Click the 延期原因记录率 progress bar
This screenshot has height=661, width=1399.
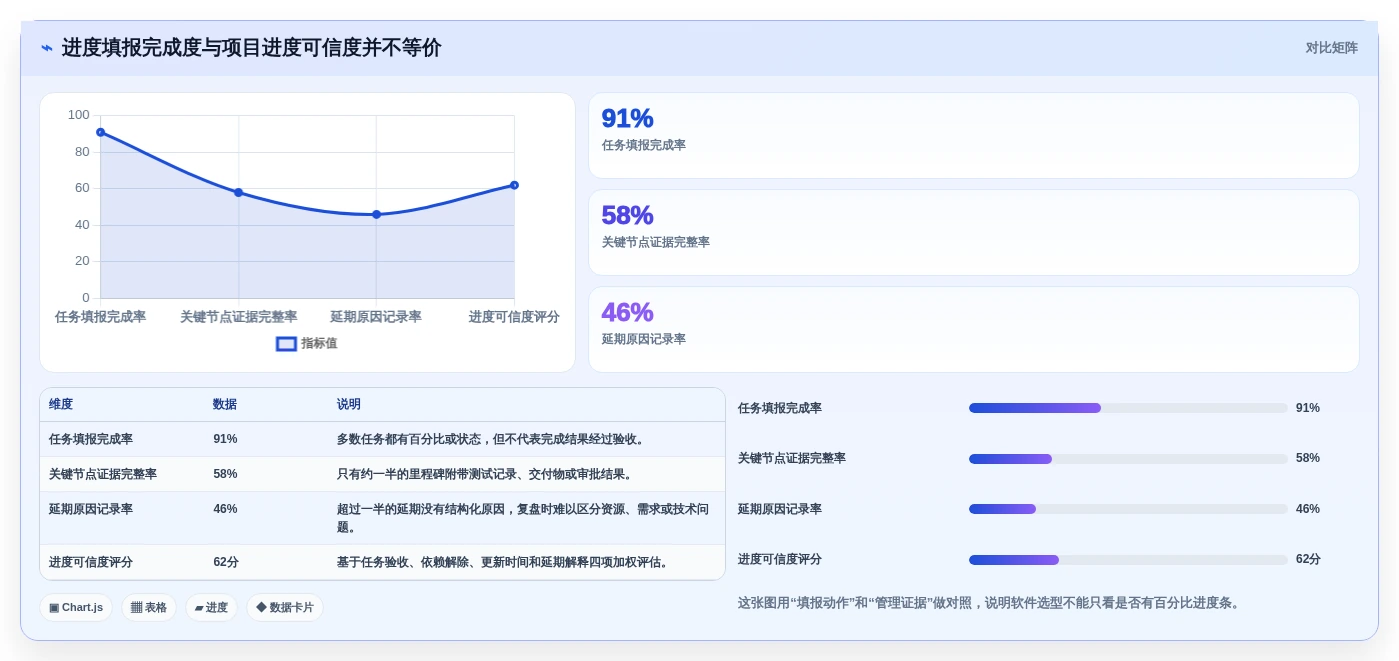[1128, 509]
